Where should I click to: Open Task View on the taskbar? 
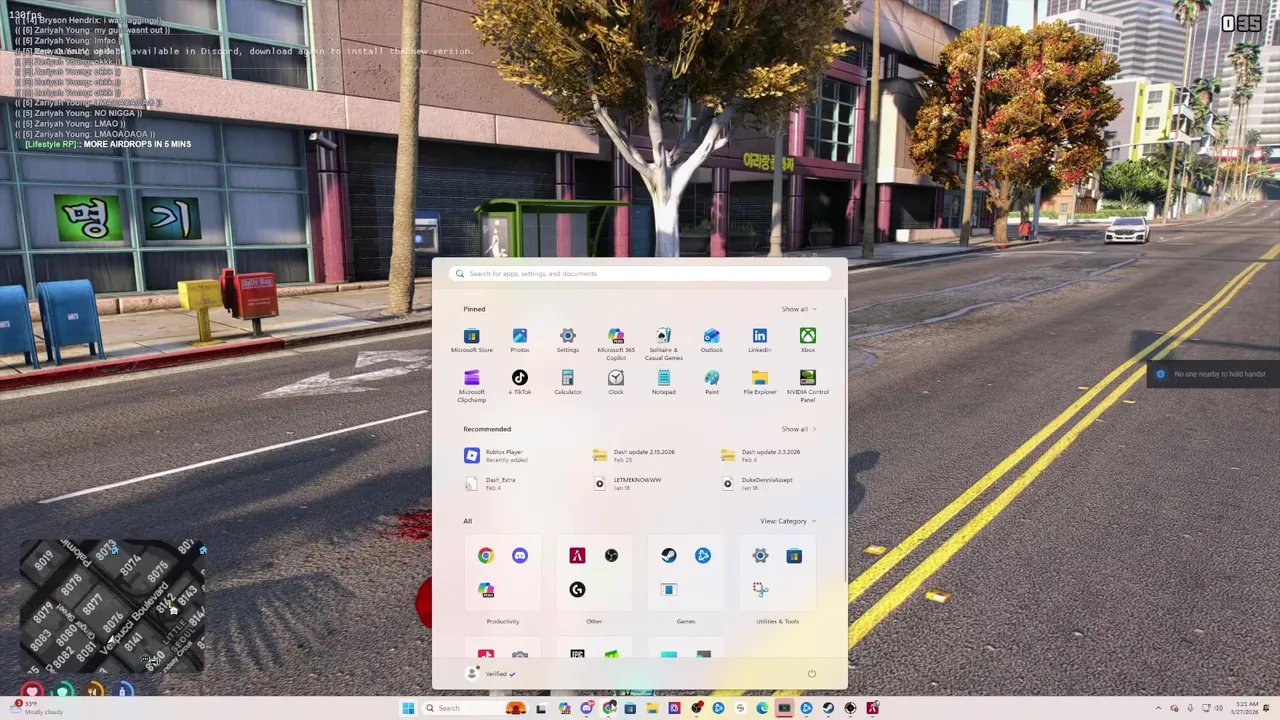[x=541, y=708]
